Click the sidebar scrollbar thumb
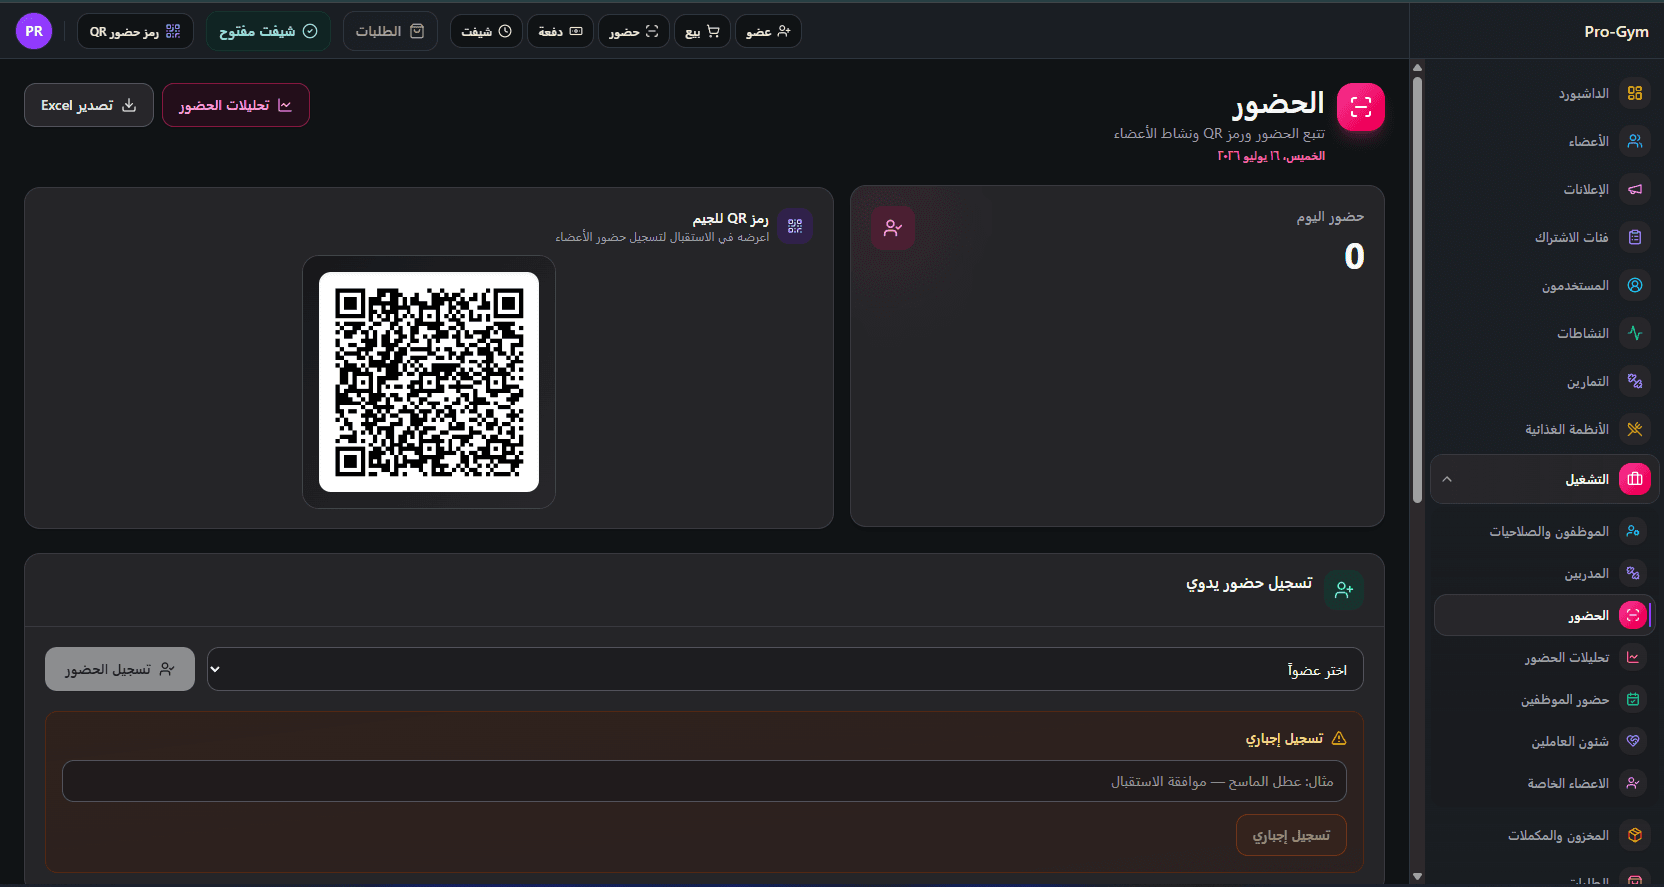1664x887 pixels. pos(1417,290)
